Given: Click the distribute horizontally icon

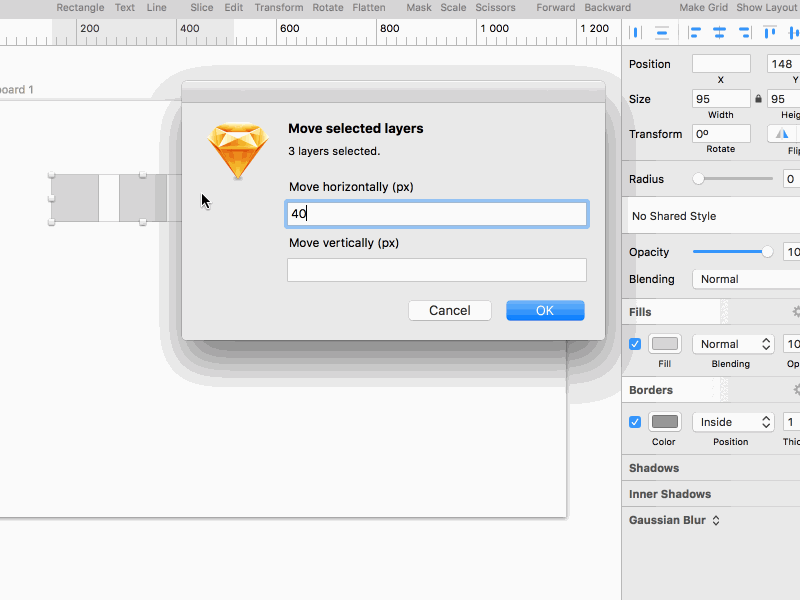Looking at the screenshot, I should pos(635,32).
